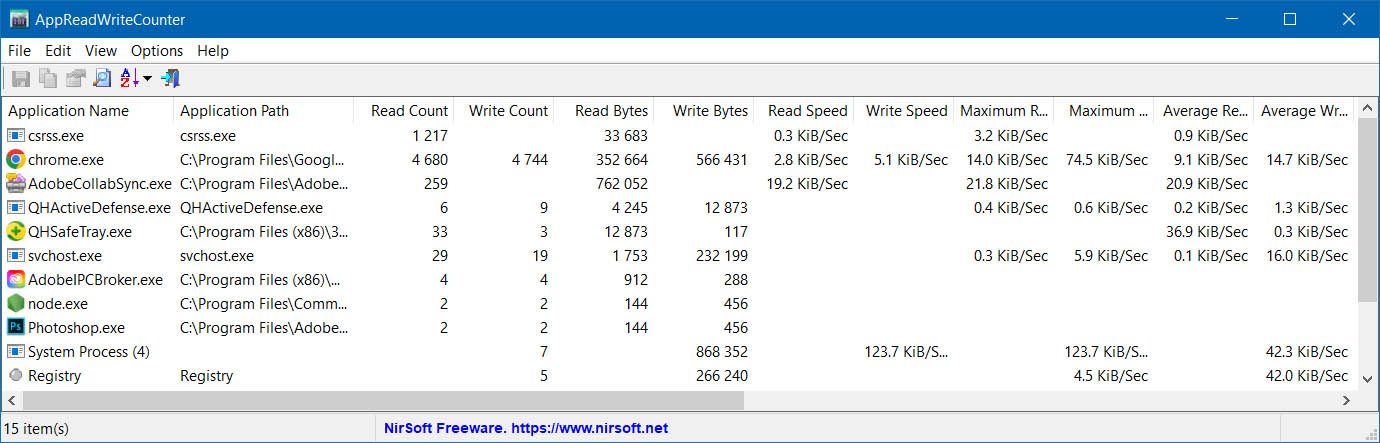Click the svchost.exe row icon
This screenshot has width=1380, height=443.
(x=16, y=255)
